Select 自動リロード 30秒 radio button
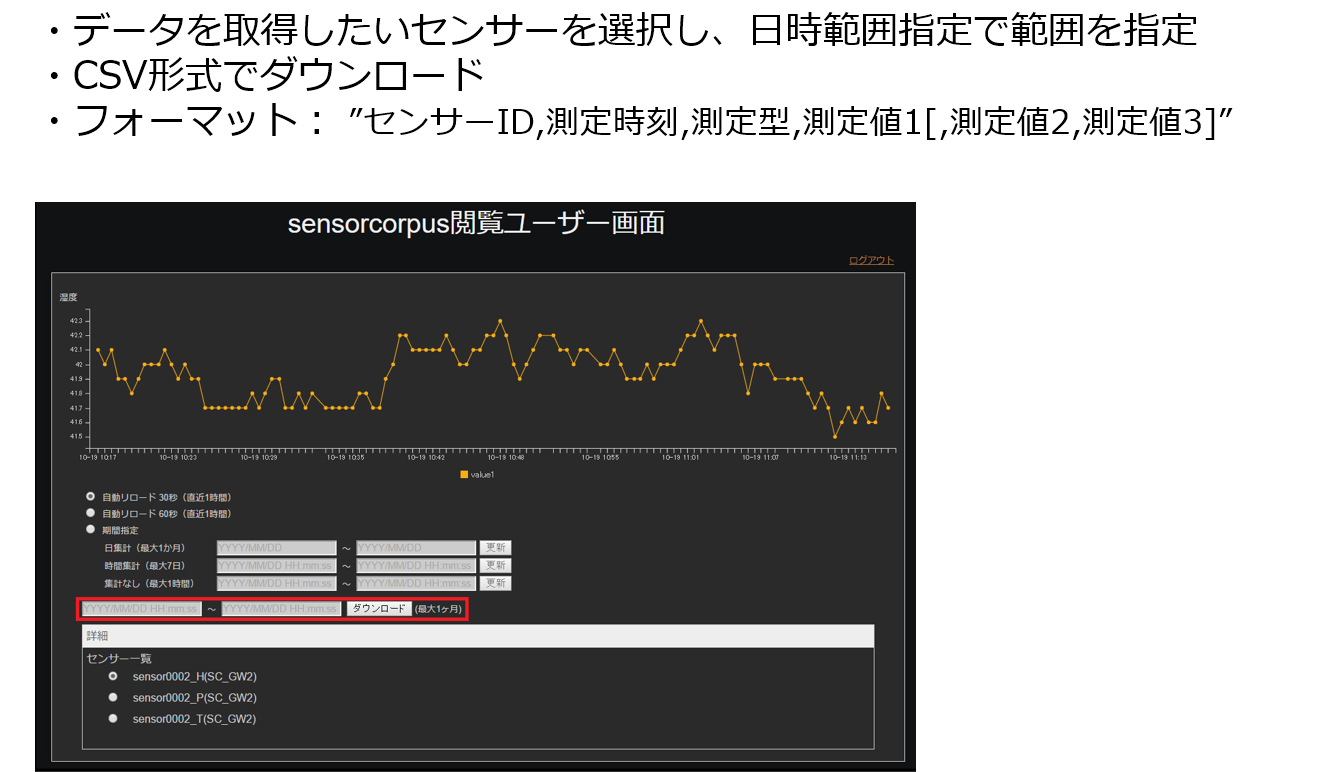Image resolution: width=1322 pixels, height=772 pixels. [91, 496]
